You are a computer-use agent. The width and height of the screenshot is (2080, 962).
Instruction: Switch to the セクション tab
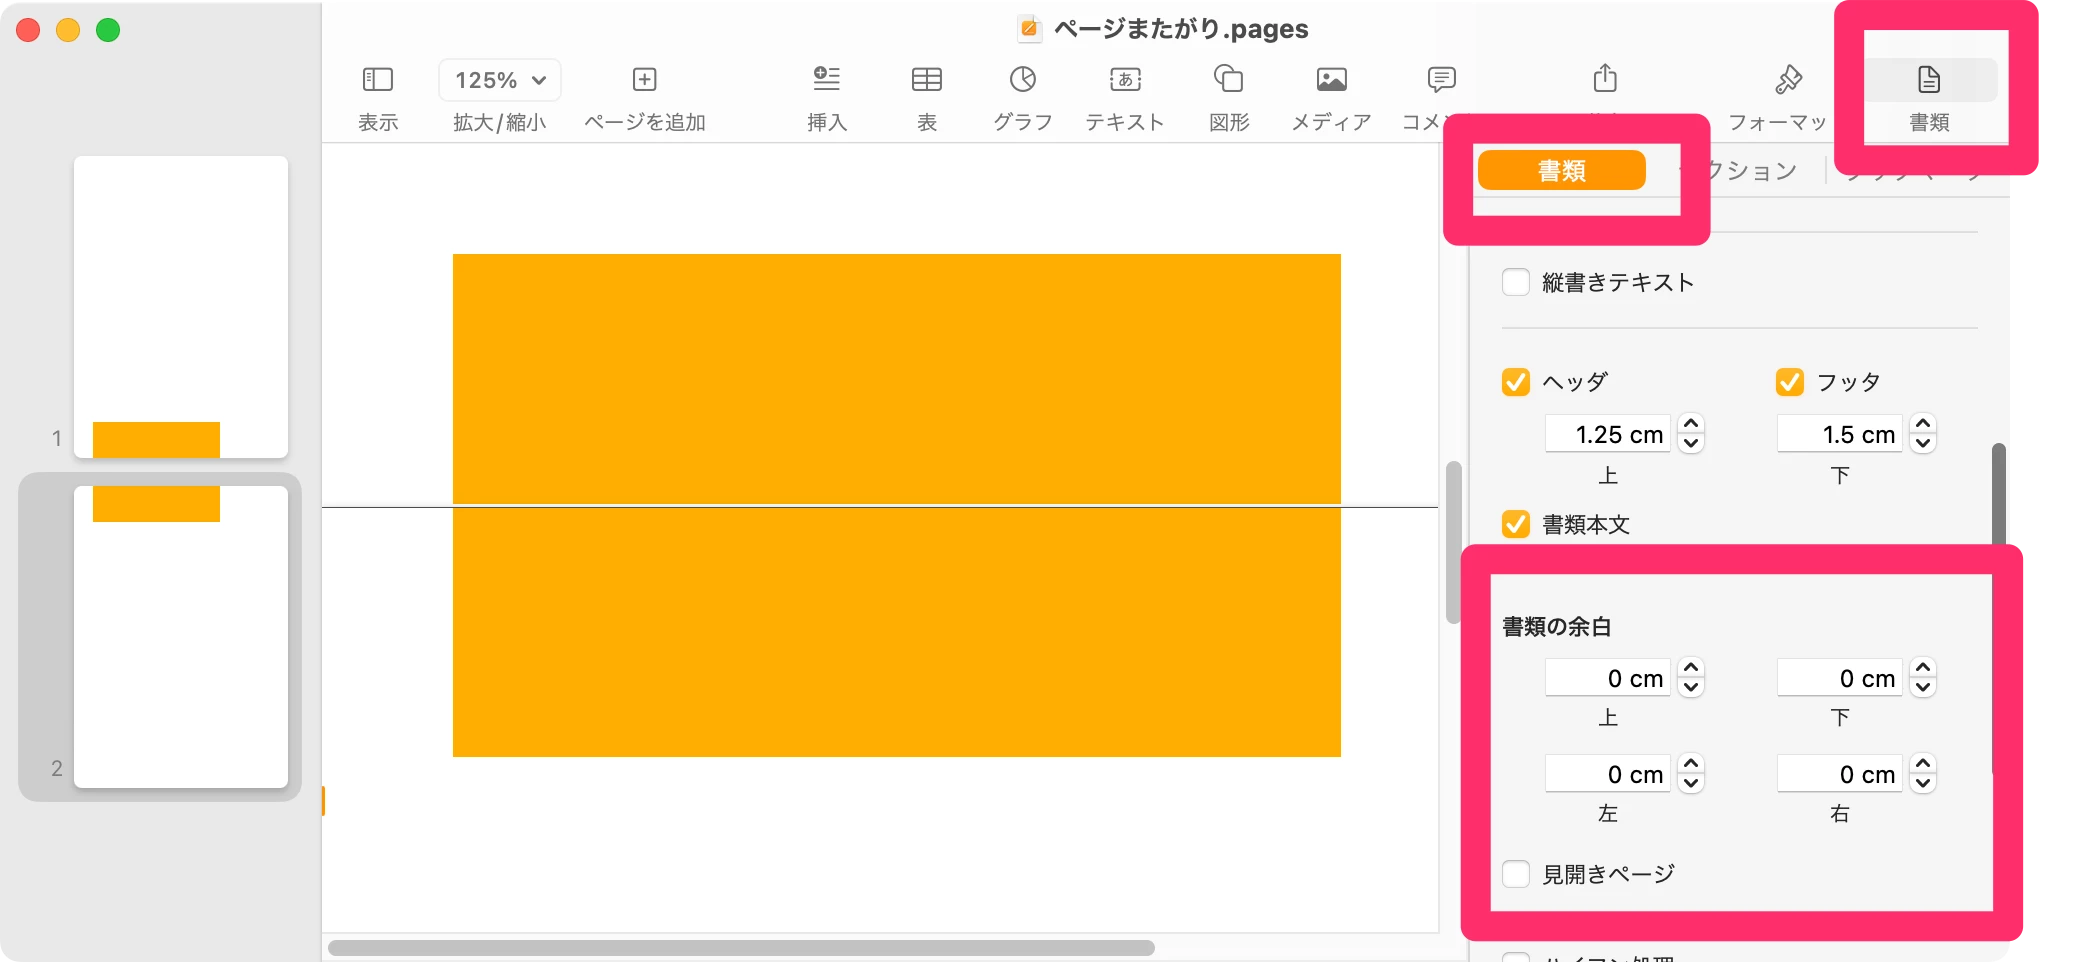coord(1751,171)
